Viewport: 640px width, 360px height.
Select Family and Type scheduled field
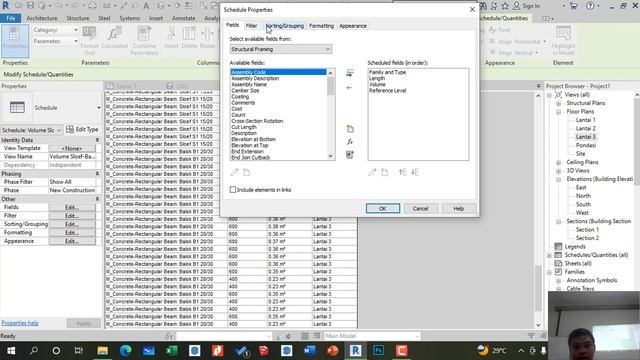coord(387,72)
